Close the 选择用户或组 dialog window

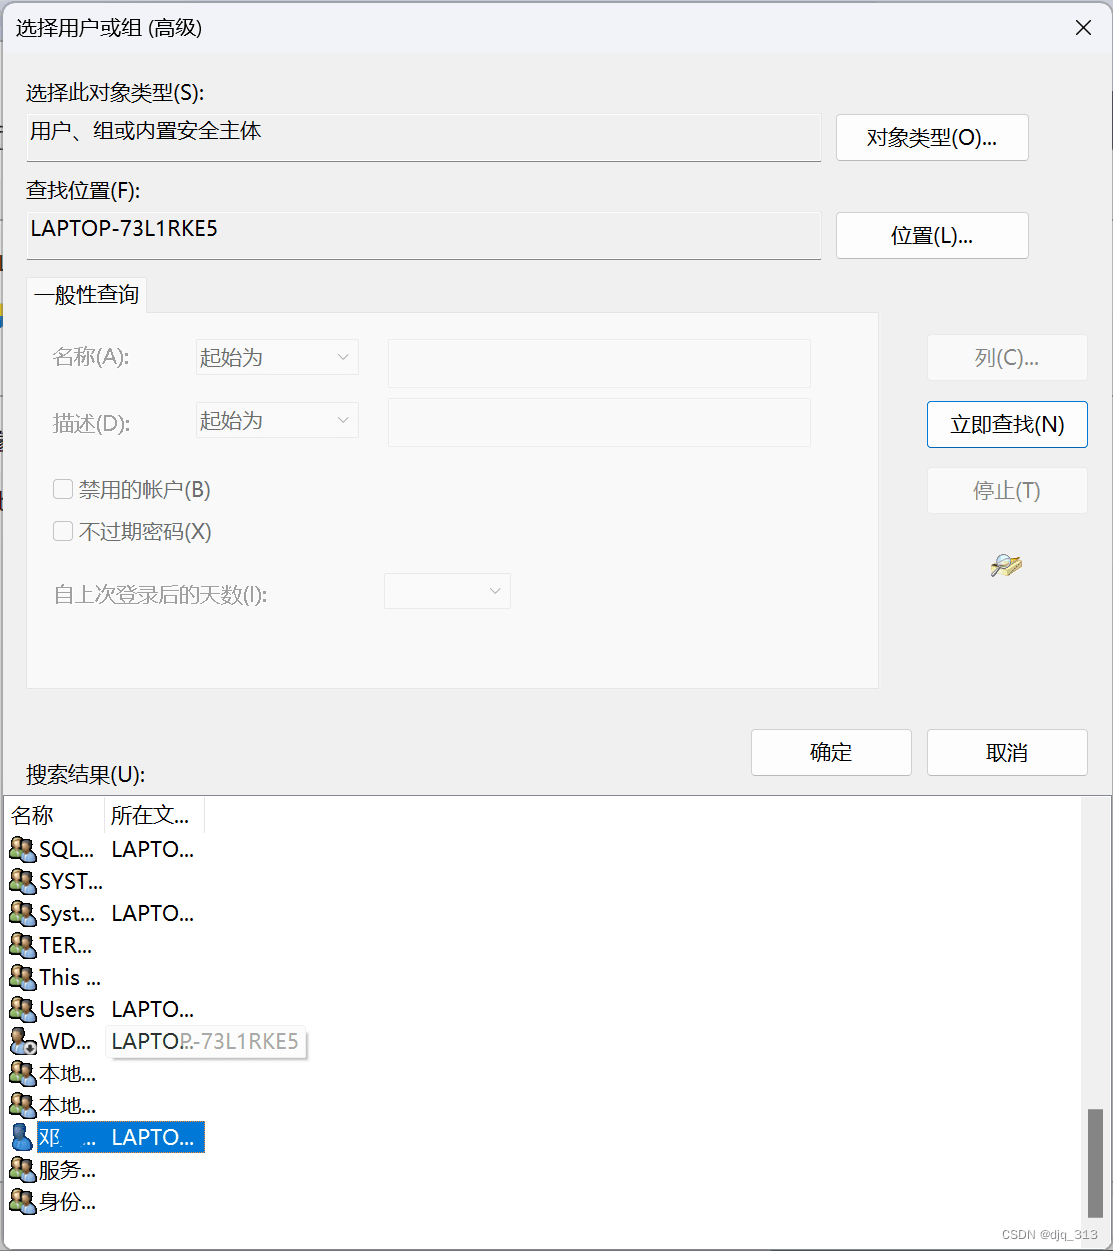click(1083, 28)
